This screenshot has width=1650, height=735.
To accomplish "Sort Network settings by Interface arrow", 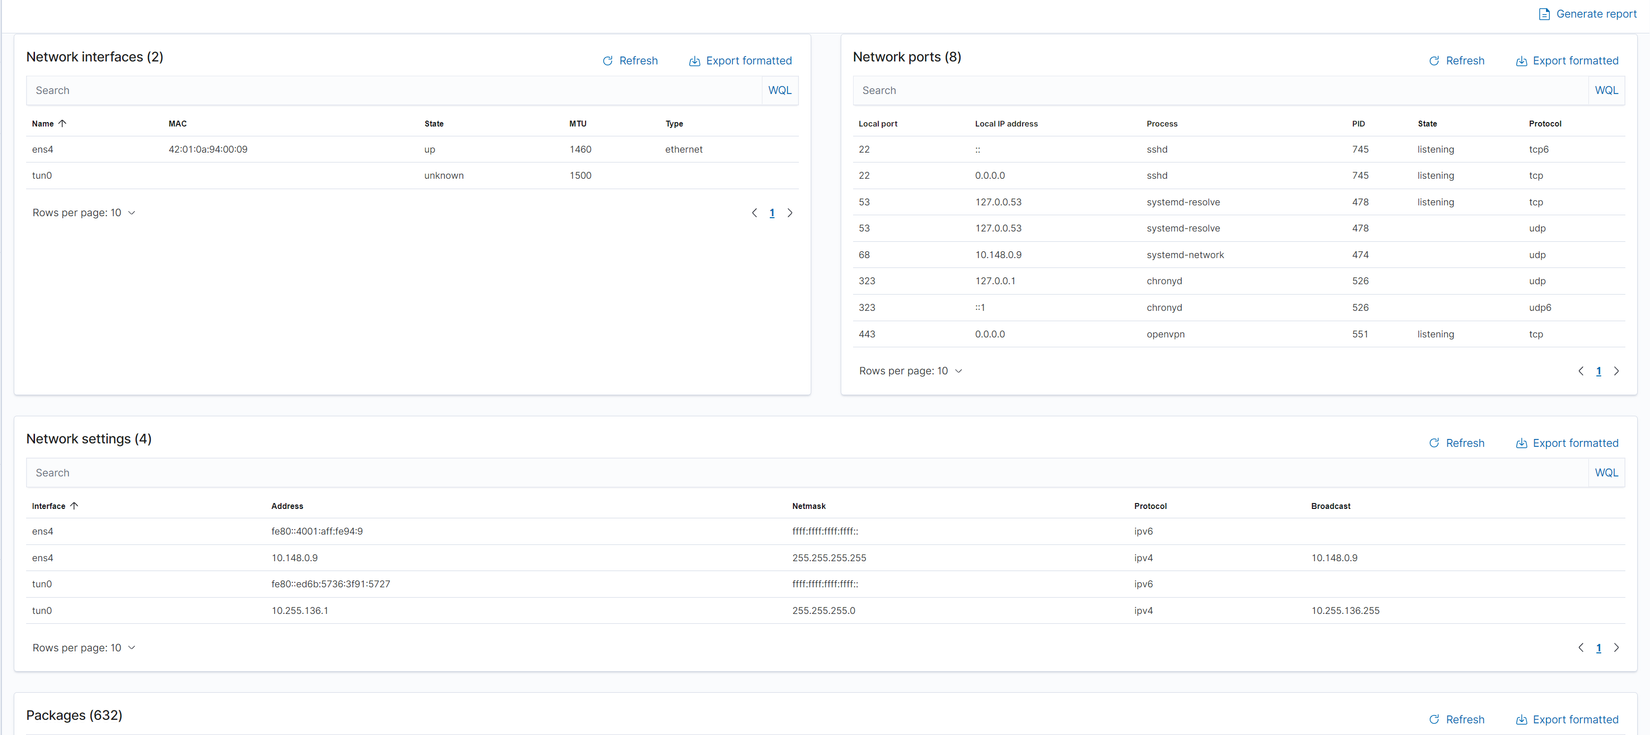I will pos(74,506).
